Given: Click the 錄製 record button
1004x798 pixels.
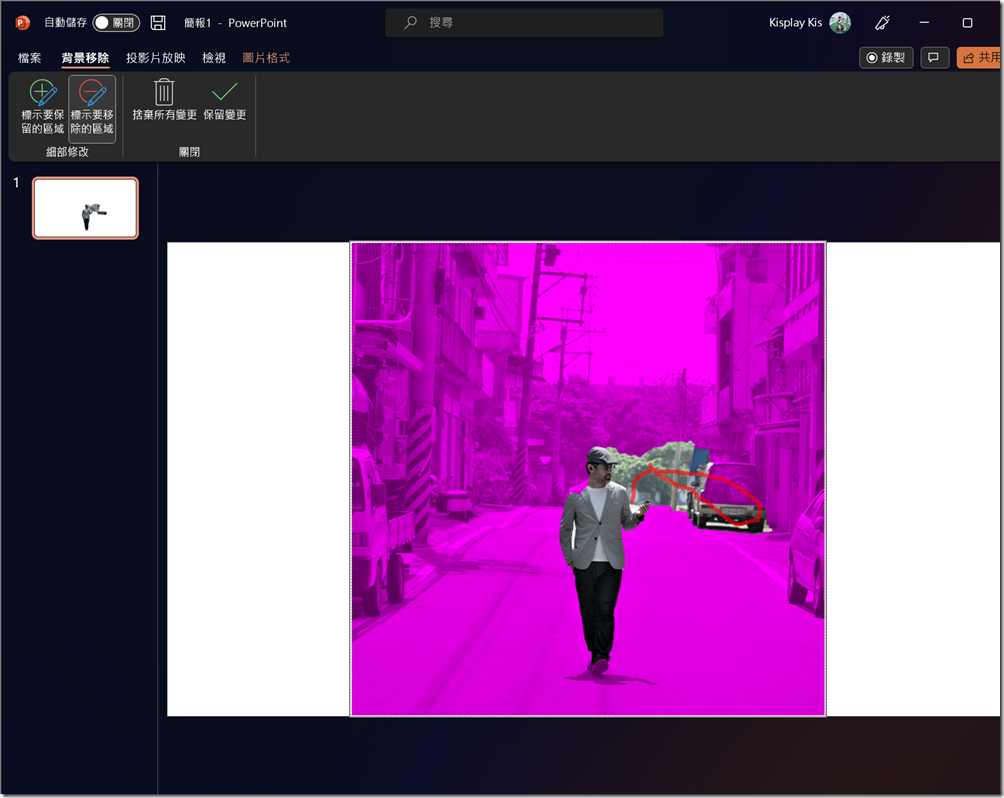Looking at the screenshot, I should (x=886, y=57).
